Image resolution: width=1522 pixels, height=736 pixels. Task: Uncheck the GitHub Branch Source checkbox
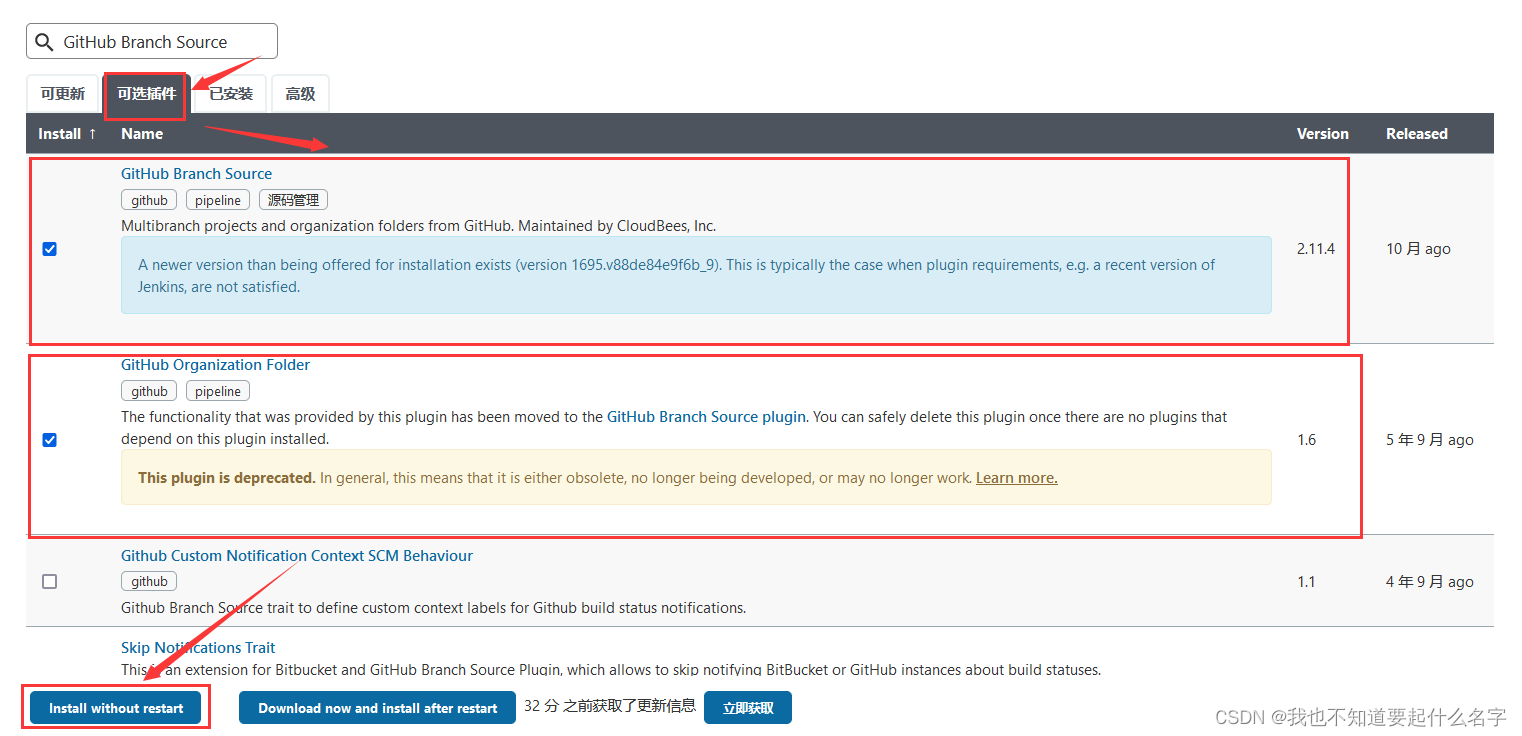coord(50,249)
